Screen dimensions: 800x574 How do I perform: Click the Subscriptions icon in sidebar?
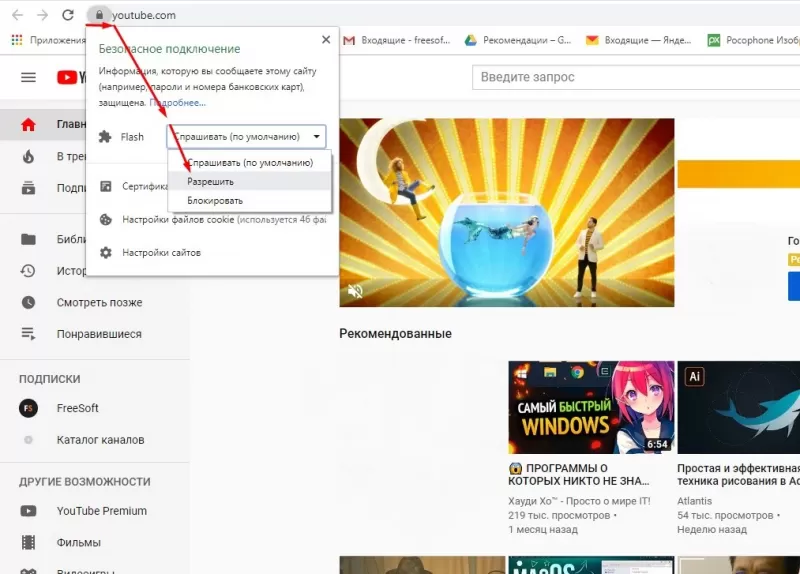click(x=29, y=188)
